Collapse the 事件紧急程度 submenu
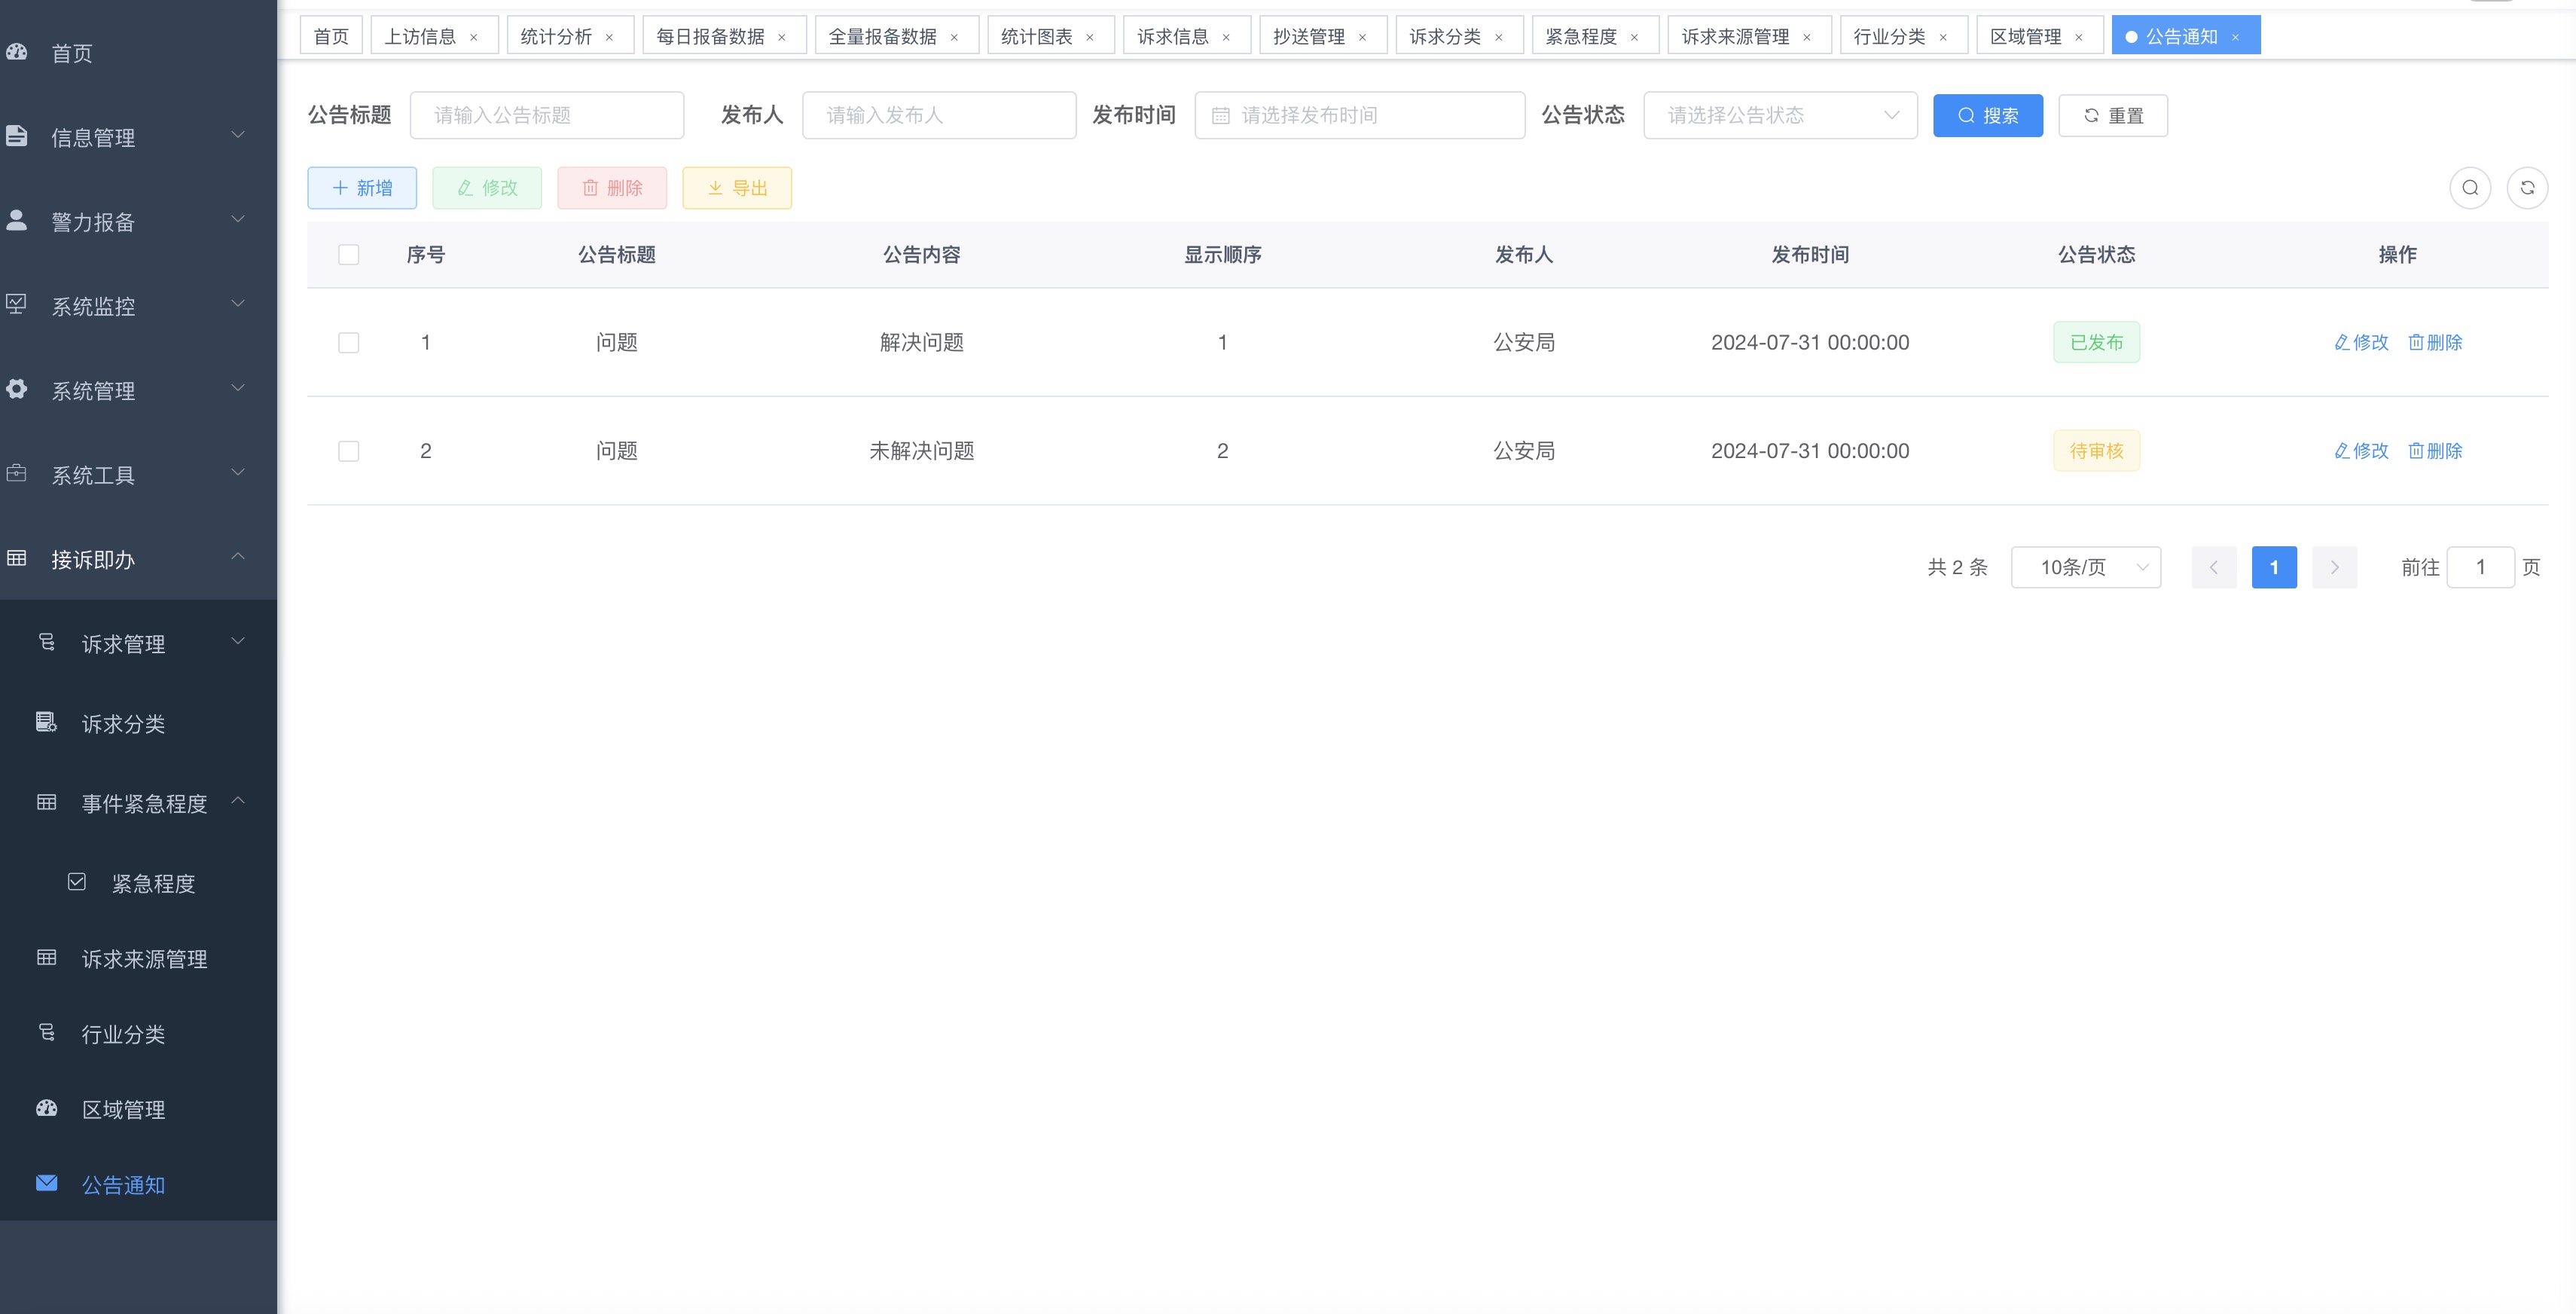Image resolution: width=2576 pixels, height=1314 pixels. click(x=238, y=800)
